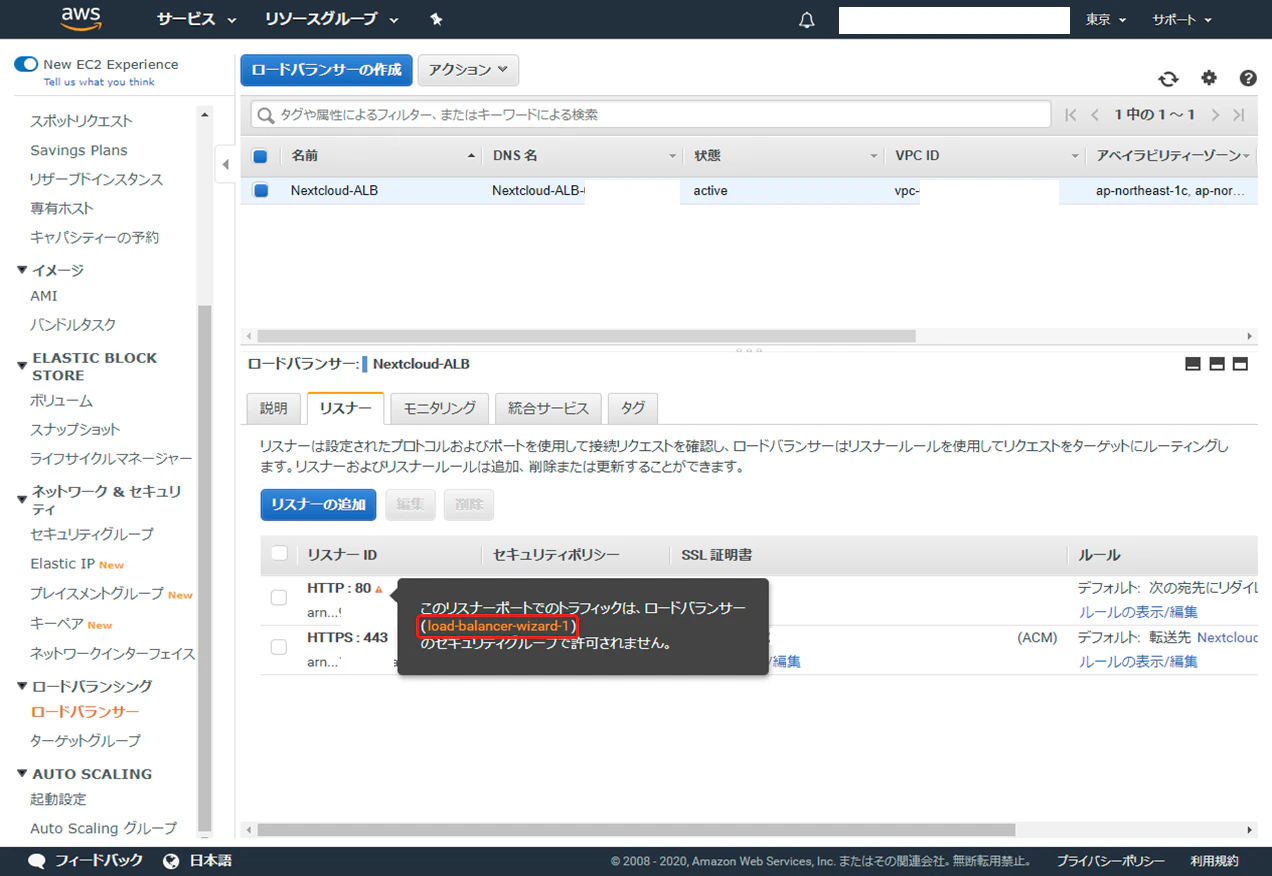Collapse the ELASTIC BLOCK STORE section
Screen dimensions: 1272x876
tap(23, 366)
